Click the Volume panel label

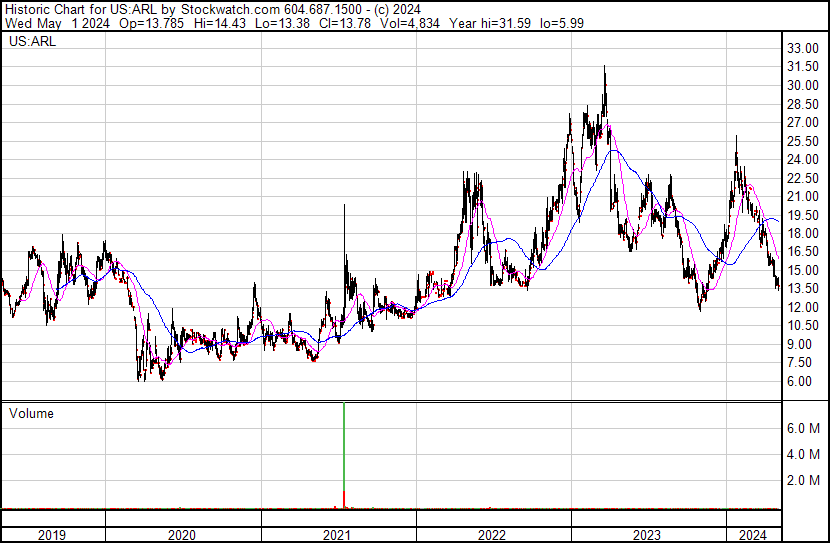(x=31, y=414)
